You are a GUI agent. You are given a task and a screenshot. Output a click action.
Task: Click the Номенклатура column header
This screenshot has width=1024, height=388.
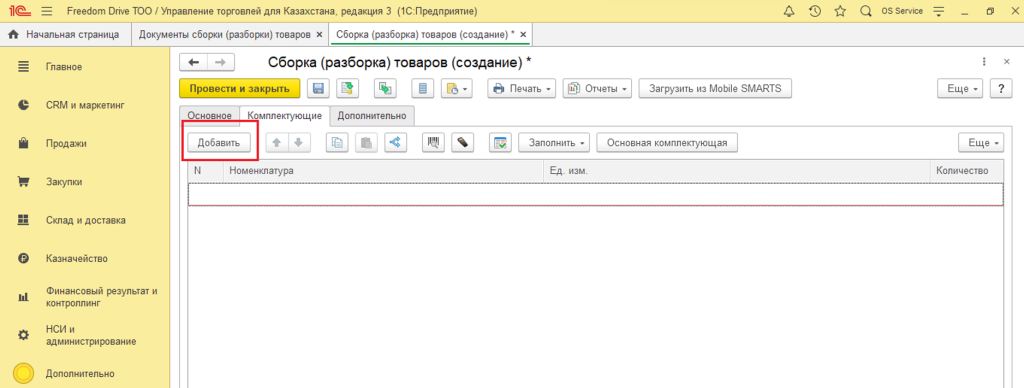[x=383, y=170]
